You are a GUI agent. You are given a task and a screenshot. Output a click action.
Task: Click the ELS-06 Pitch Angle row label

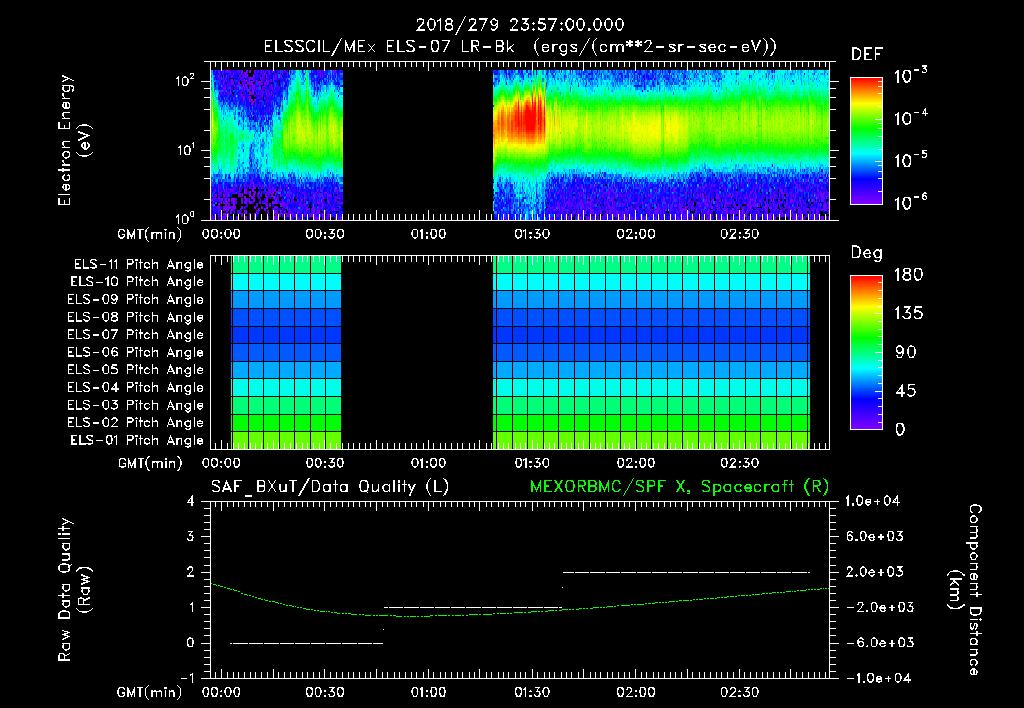point(136,352)
